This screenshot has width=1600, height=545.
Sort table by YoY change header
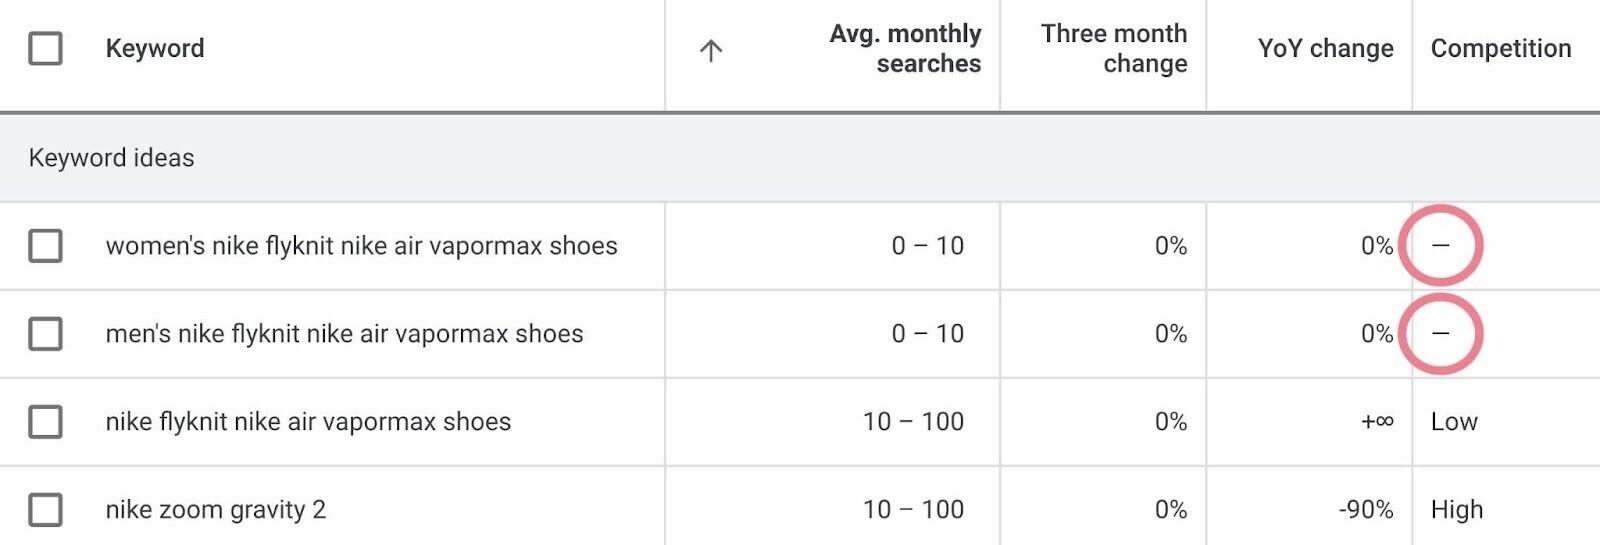(1325, 48)
